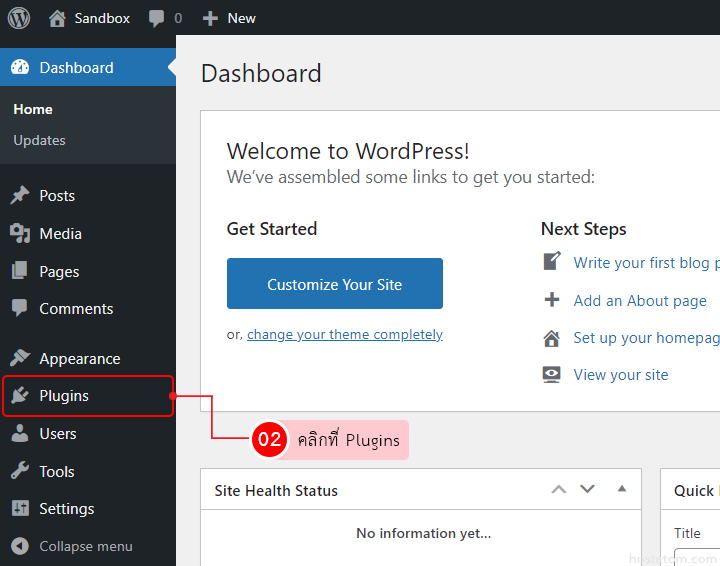Follow the change your theme completely link

coord(345,335)
